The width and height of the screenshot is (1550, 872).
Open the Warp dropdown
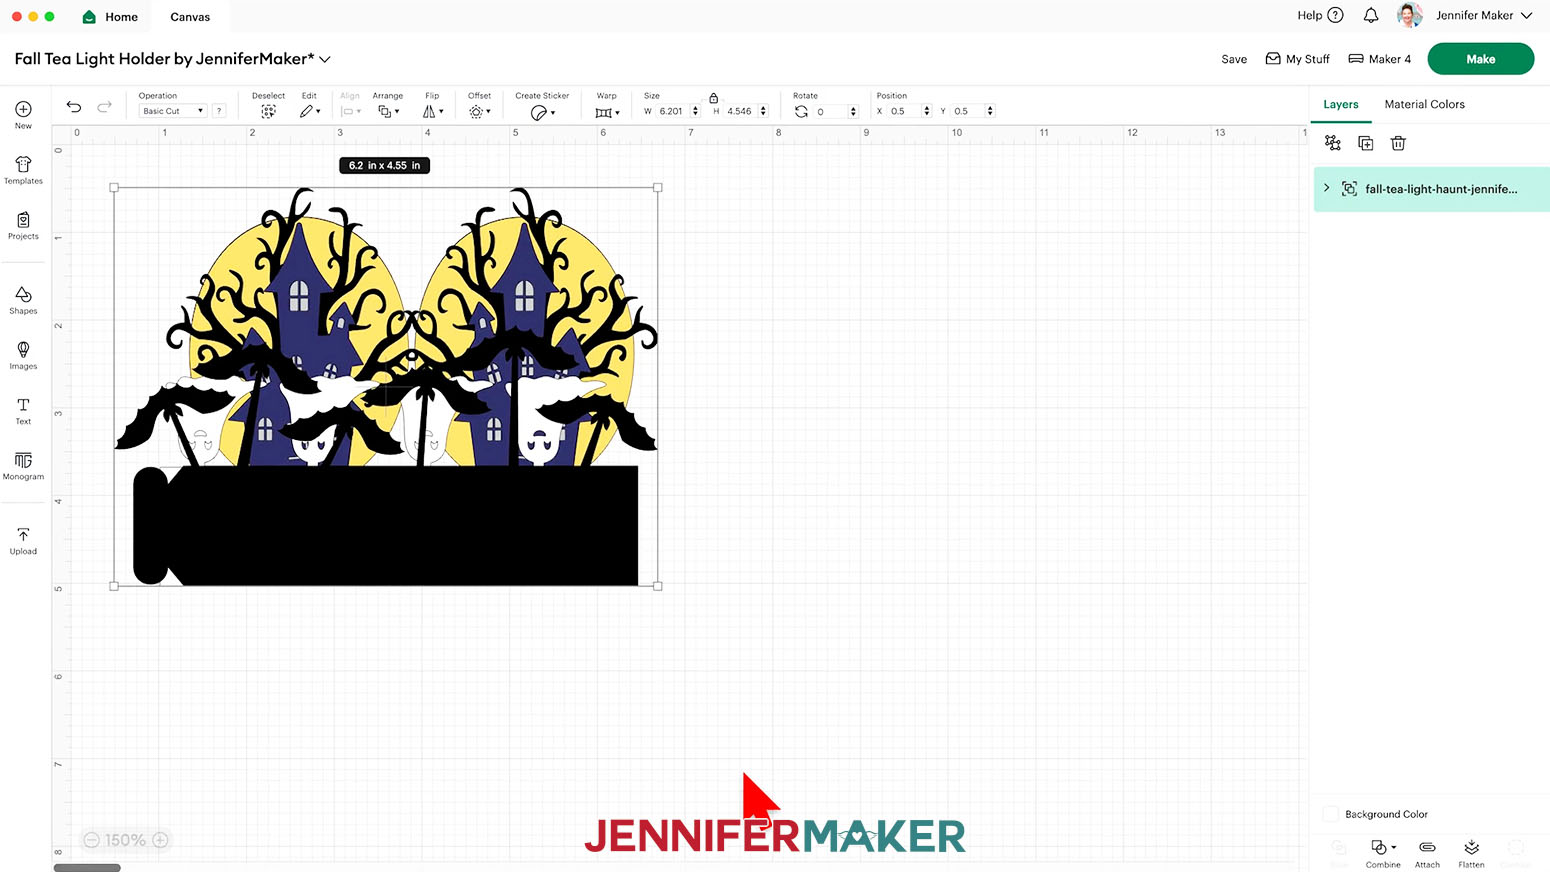click(607, 112)
